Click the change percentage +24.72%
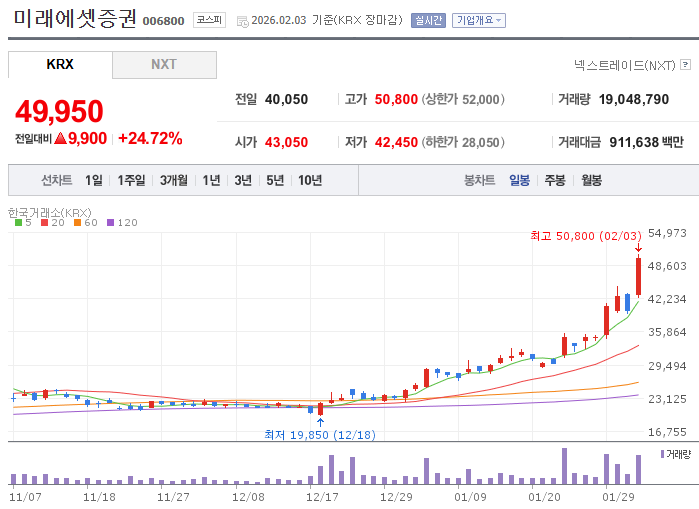 [150, 139]
